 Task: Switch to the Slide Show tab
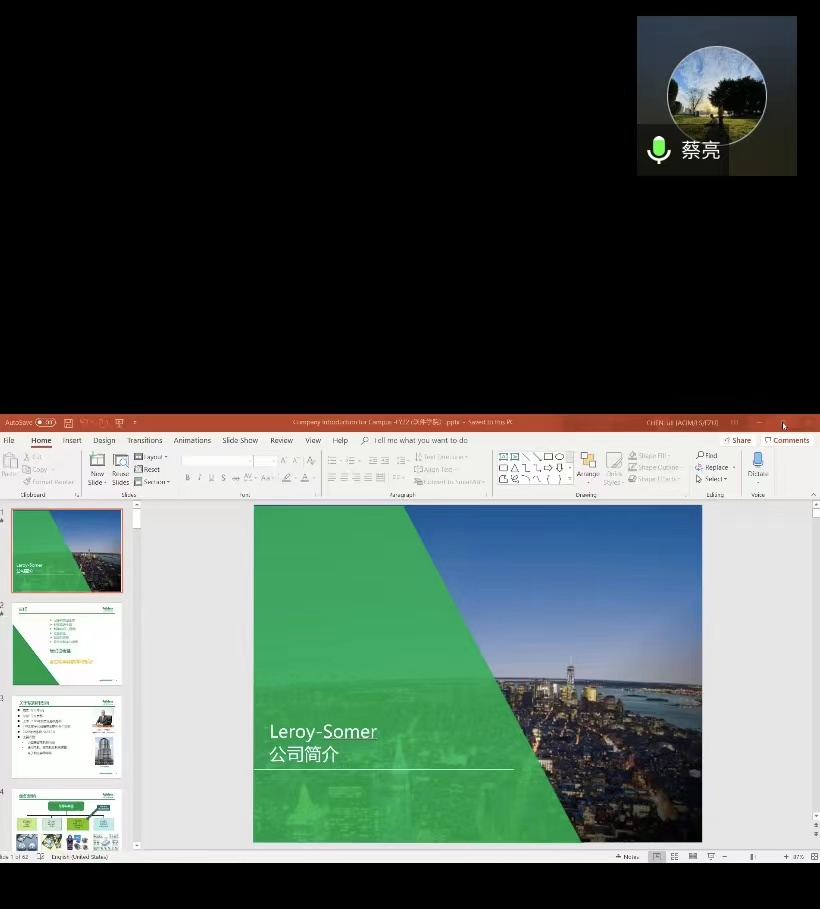pyautogui.click(x=240, y=440)
